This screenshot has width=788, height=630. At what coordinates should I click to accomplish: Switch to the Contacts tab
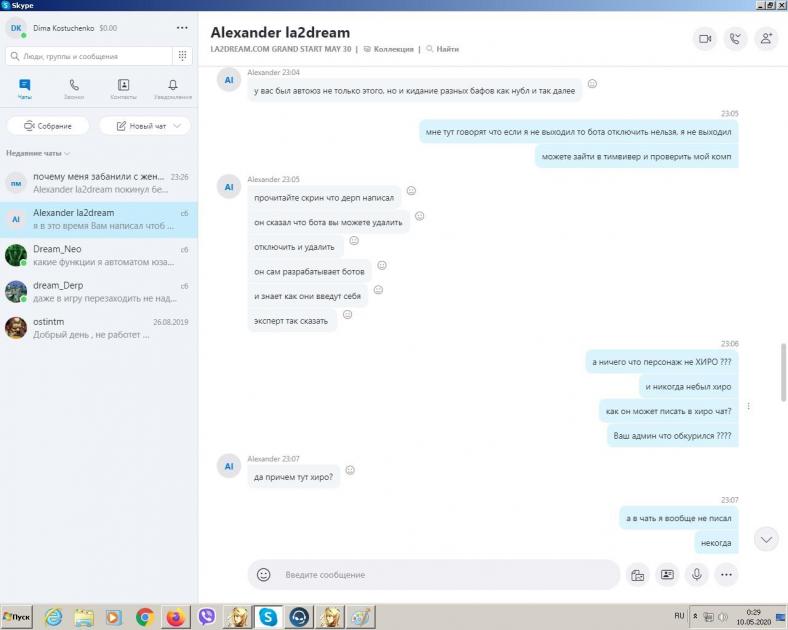click(x=123, y=89)
